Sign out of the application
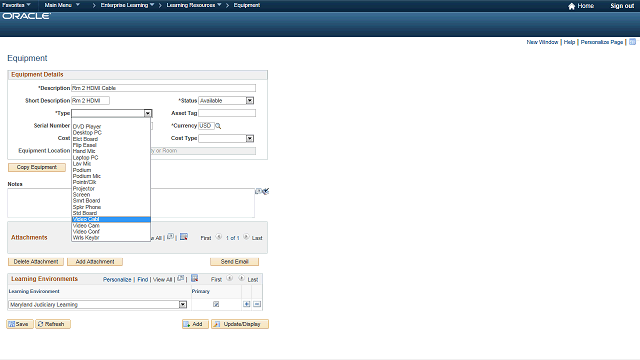Viewport: 640px width, 360px height. tap(622, 6)
